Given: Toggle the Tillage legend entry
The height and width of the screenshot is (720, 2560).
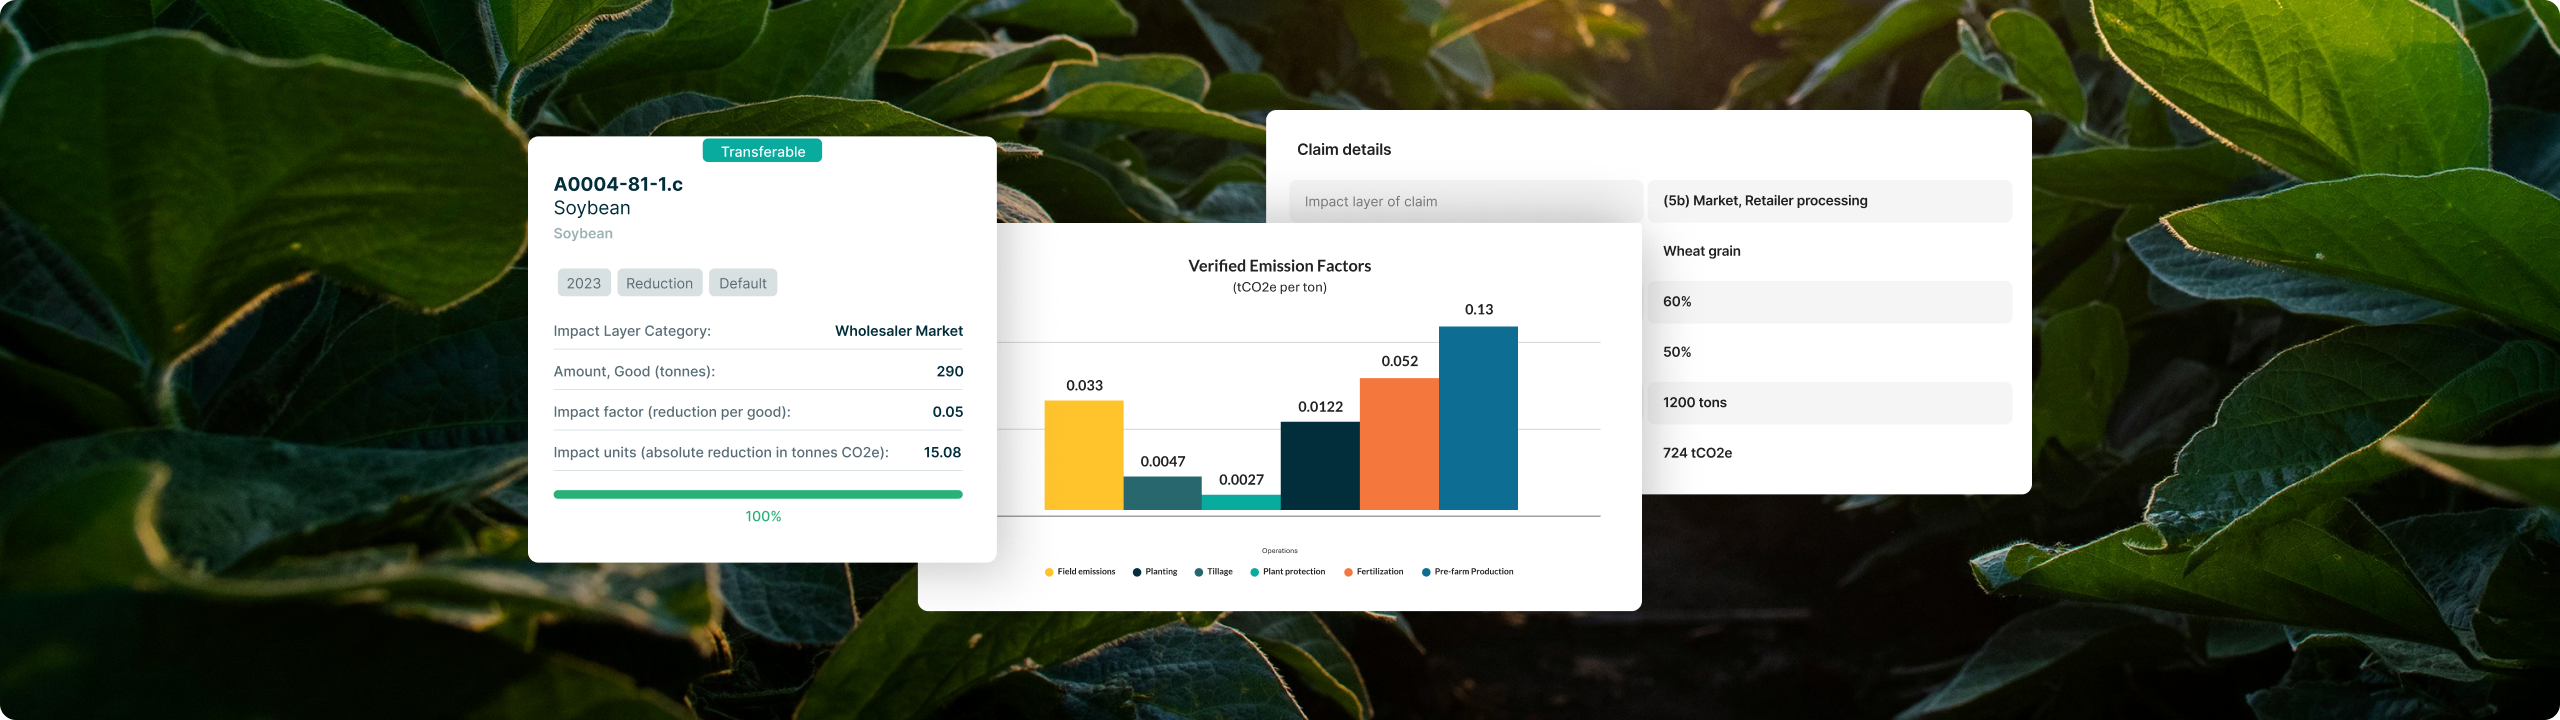Looking at the screenshot, I should coord(1214,572).
